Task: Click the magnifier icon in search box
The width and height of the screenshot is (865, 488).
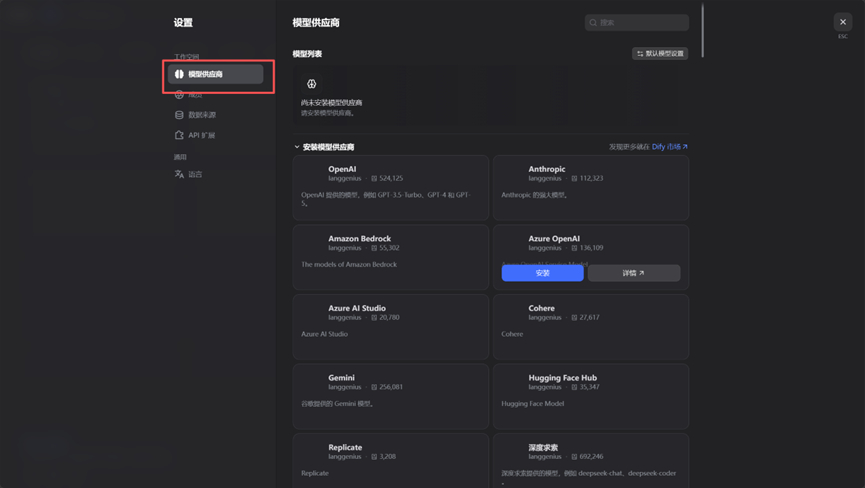Action: [593, 23]
